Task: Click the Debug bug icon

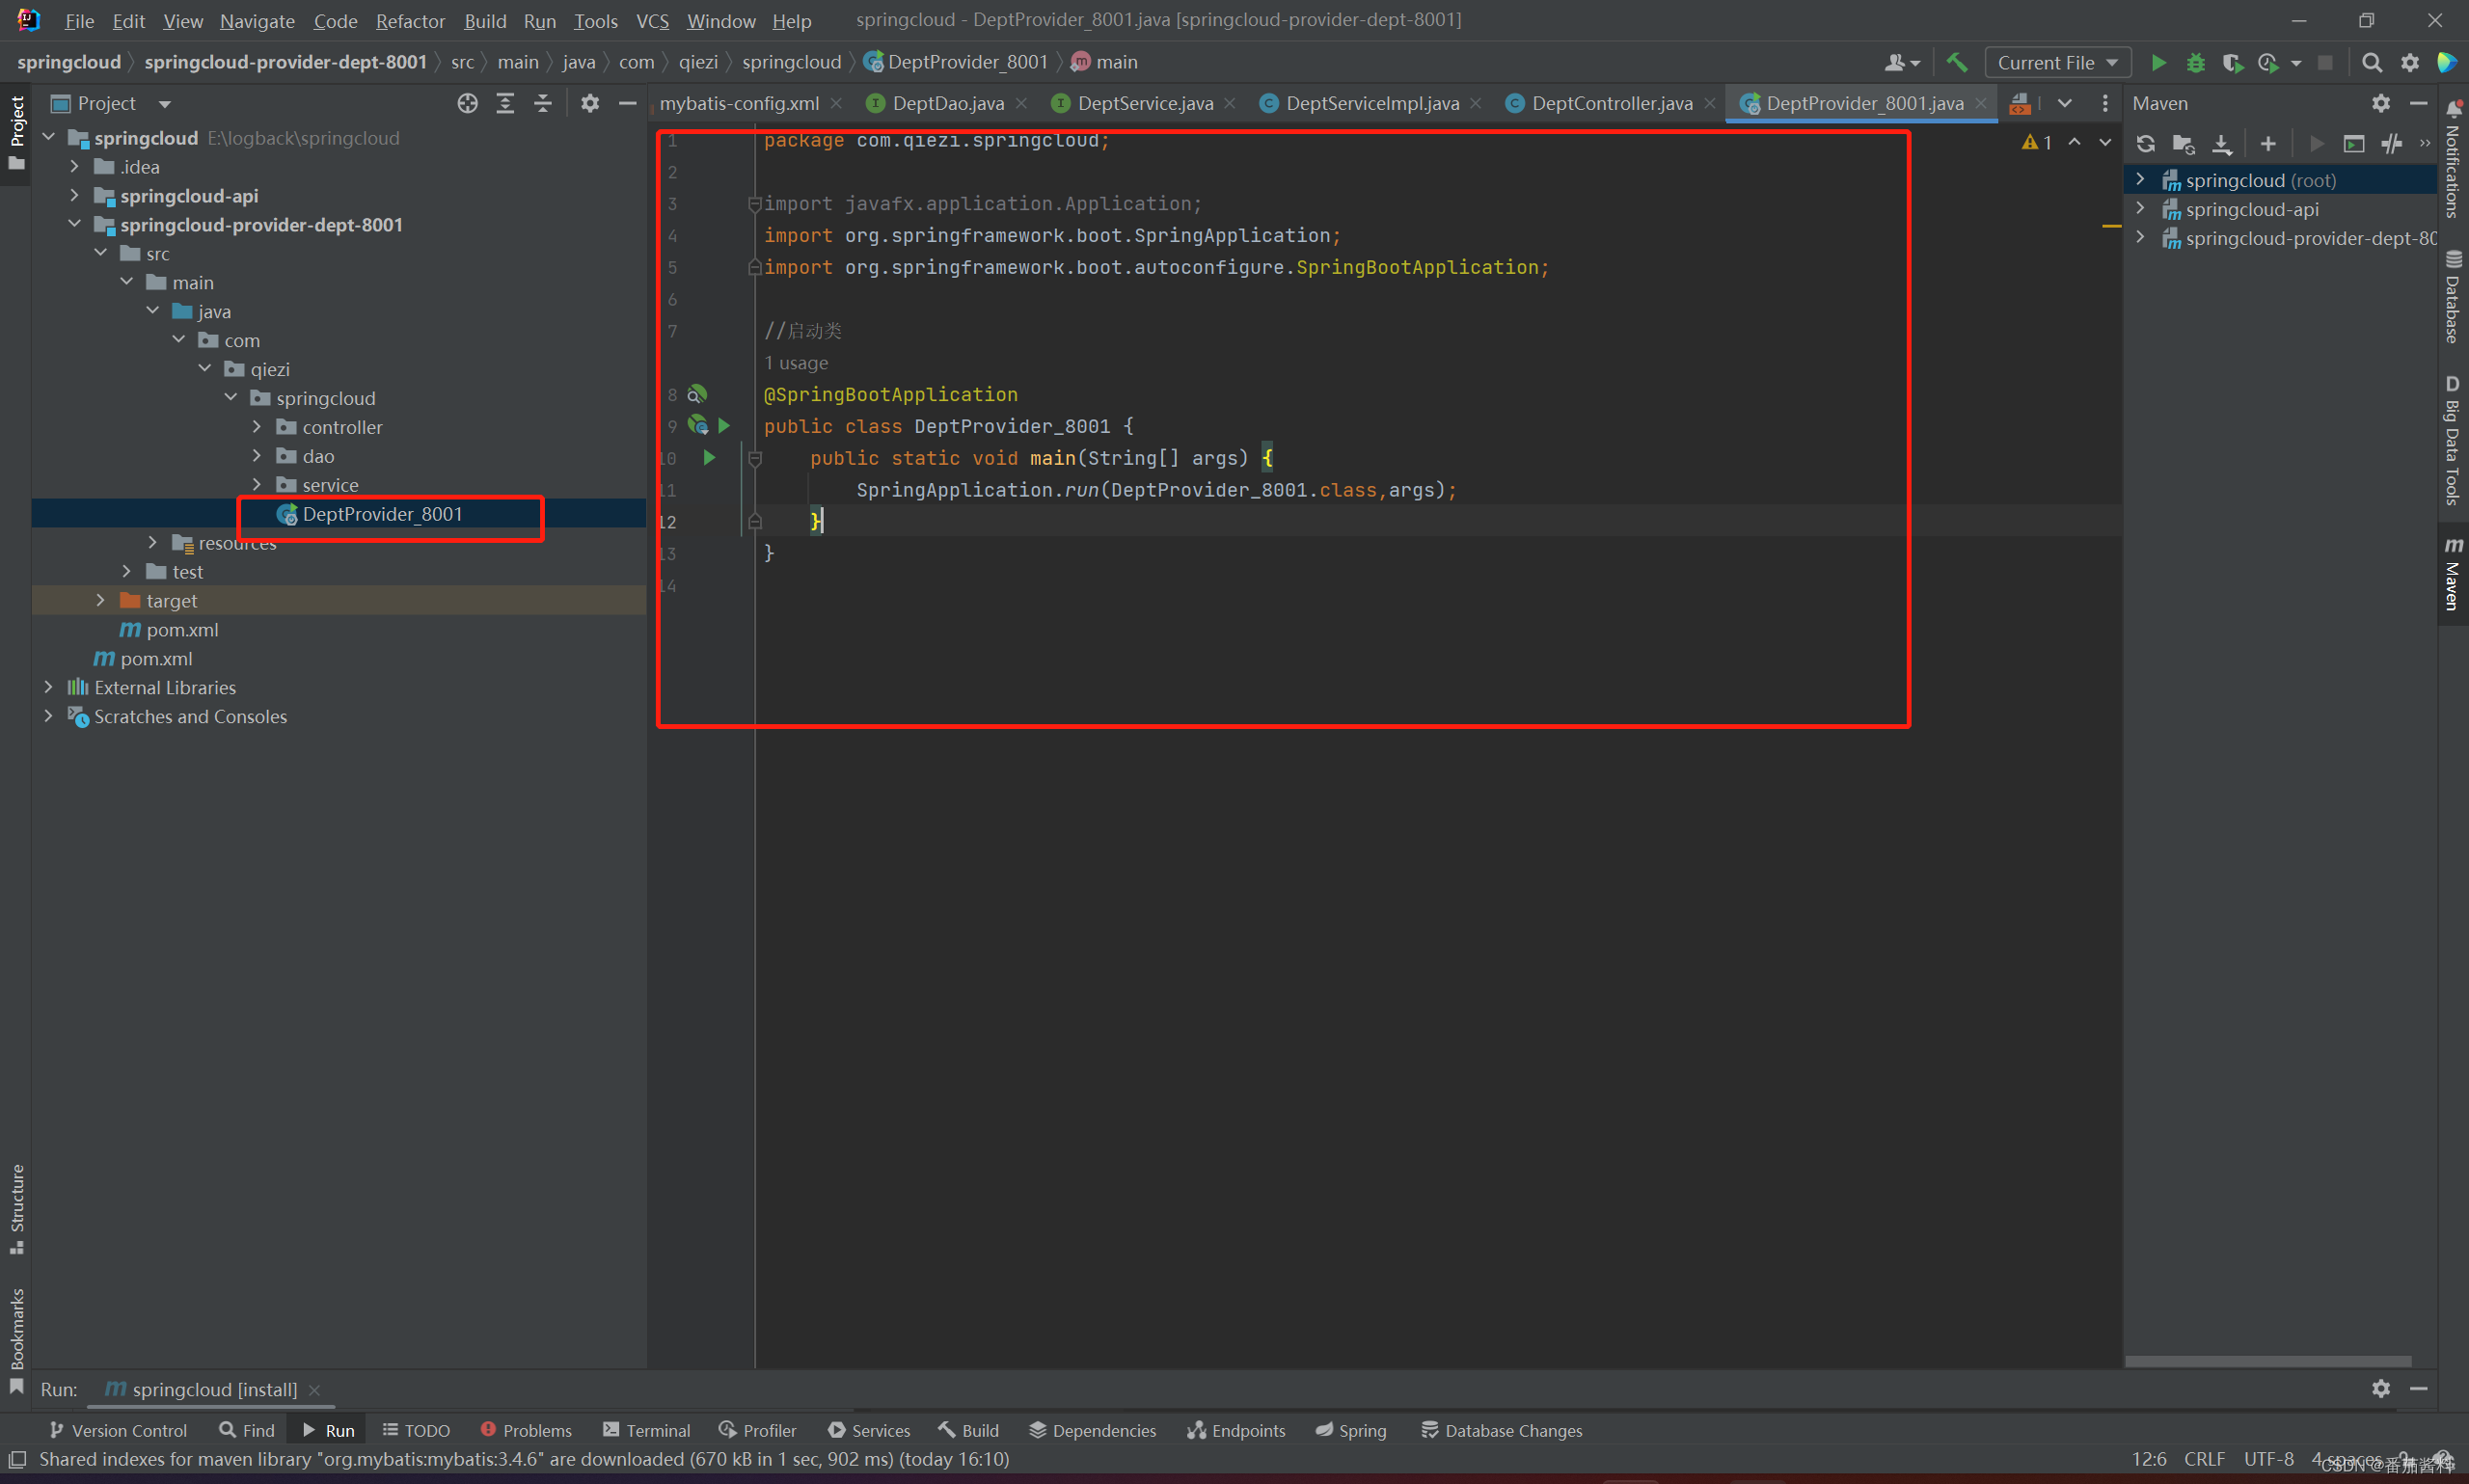Action: pyautogui.click(x=2195, y=63)
